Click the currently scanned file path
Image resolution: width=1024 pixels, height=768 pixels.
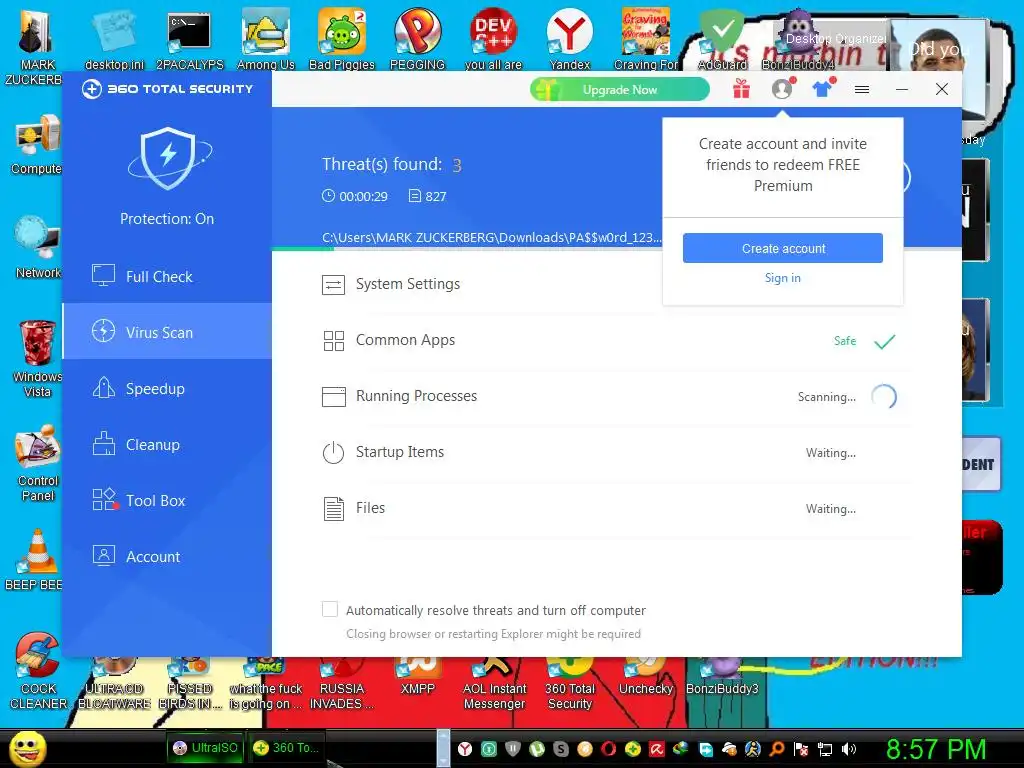point(491,237)
